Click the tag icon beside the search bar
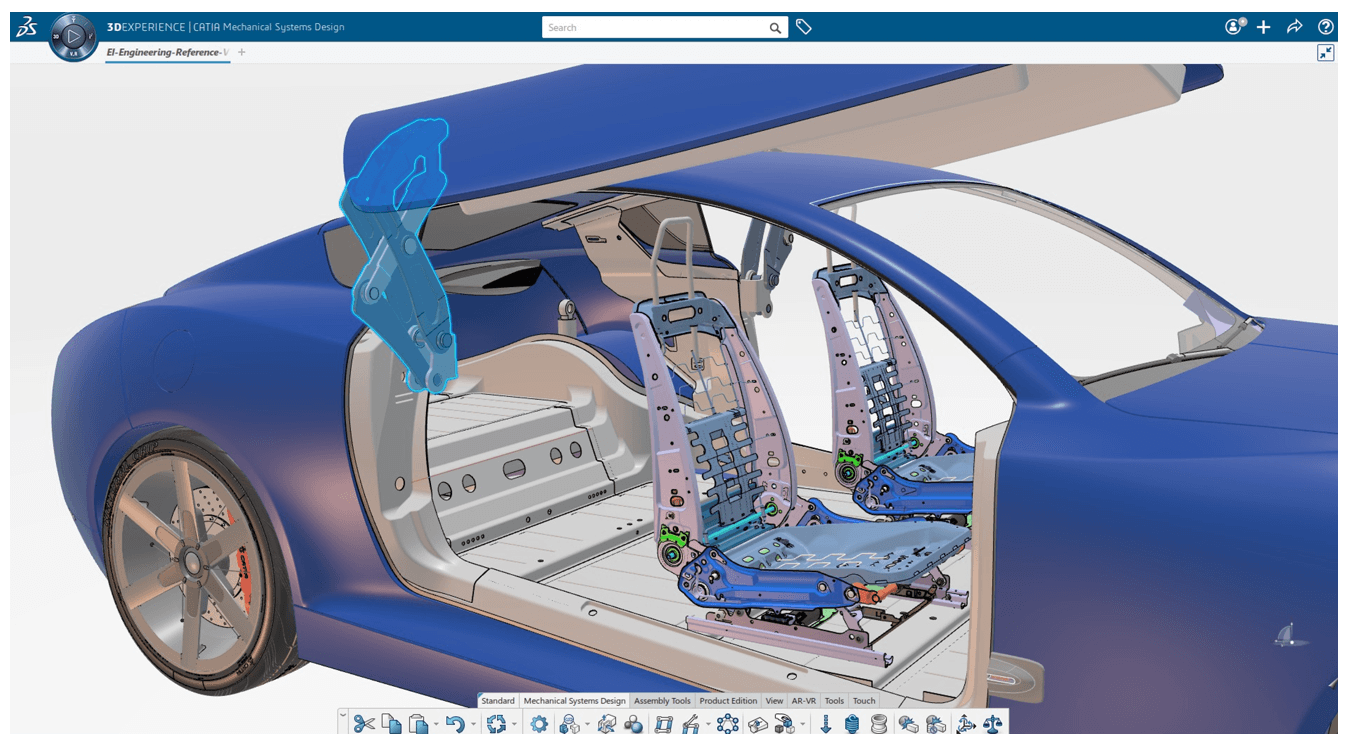Screen dimensions: 1347x744 coord(804,27)
